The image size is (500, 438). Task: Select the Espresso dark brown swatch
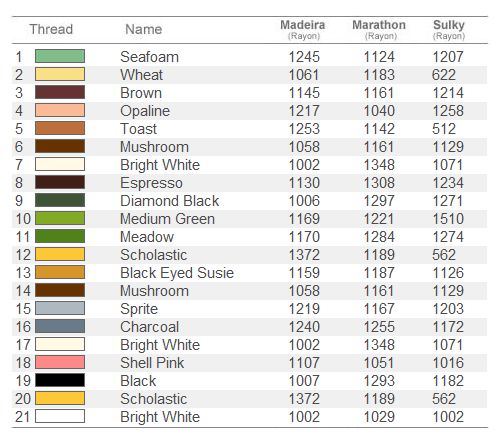(x=60, y=182)
